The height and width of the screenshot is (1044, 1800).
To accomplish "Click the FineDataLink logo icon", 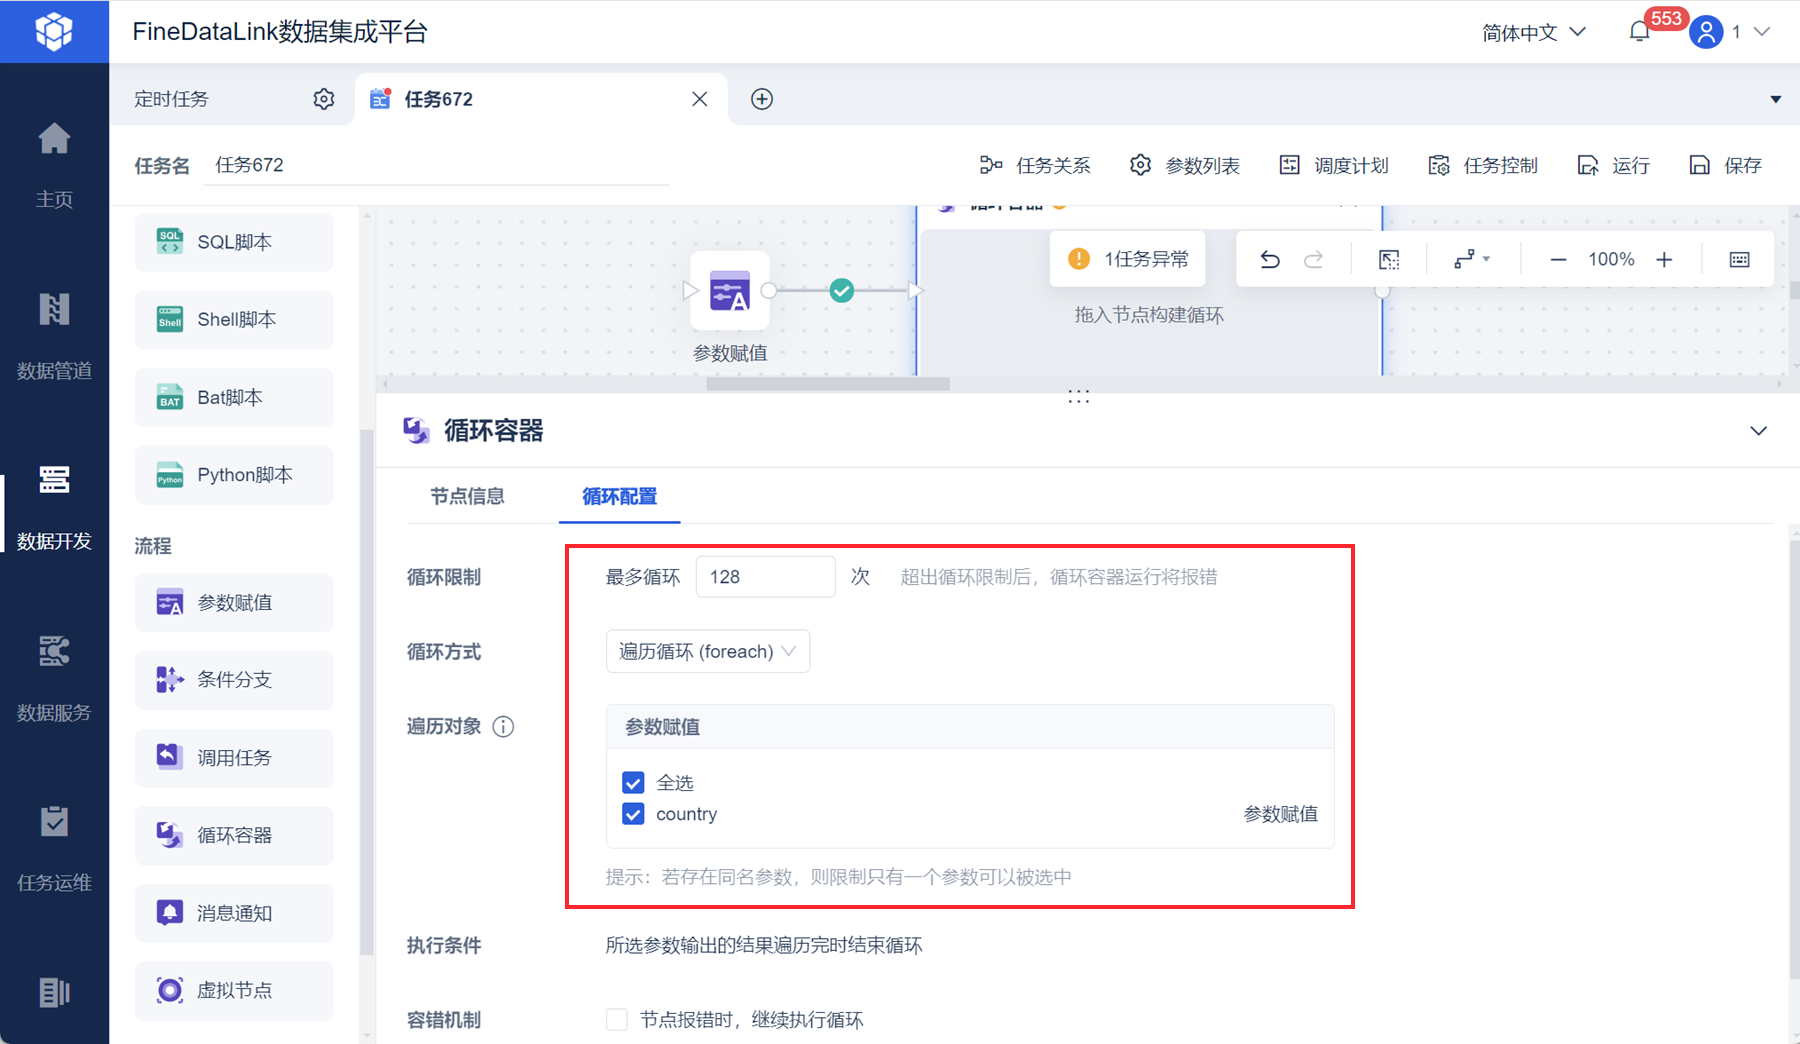I will point(54,31).
